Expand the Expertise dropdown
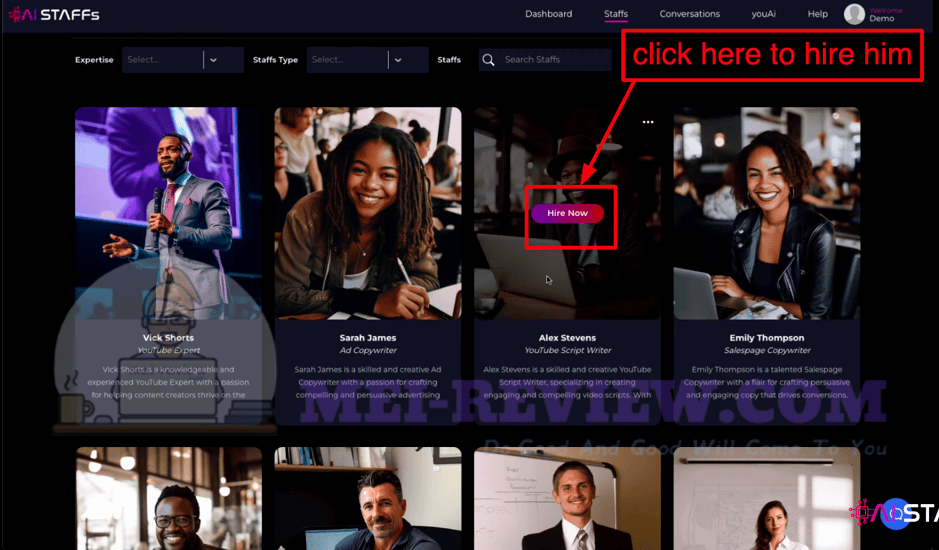 (183, 60)
